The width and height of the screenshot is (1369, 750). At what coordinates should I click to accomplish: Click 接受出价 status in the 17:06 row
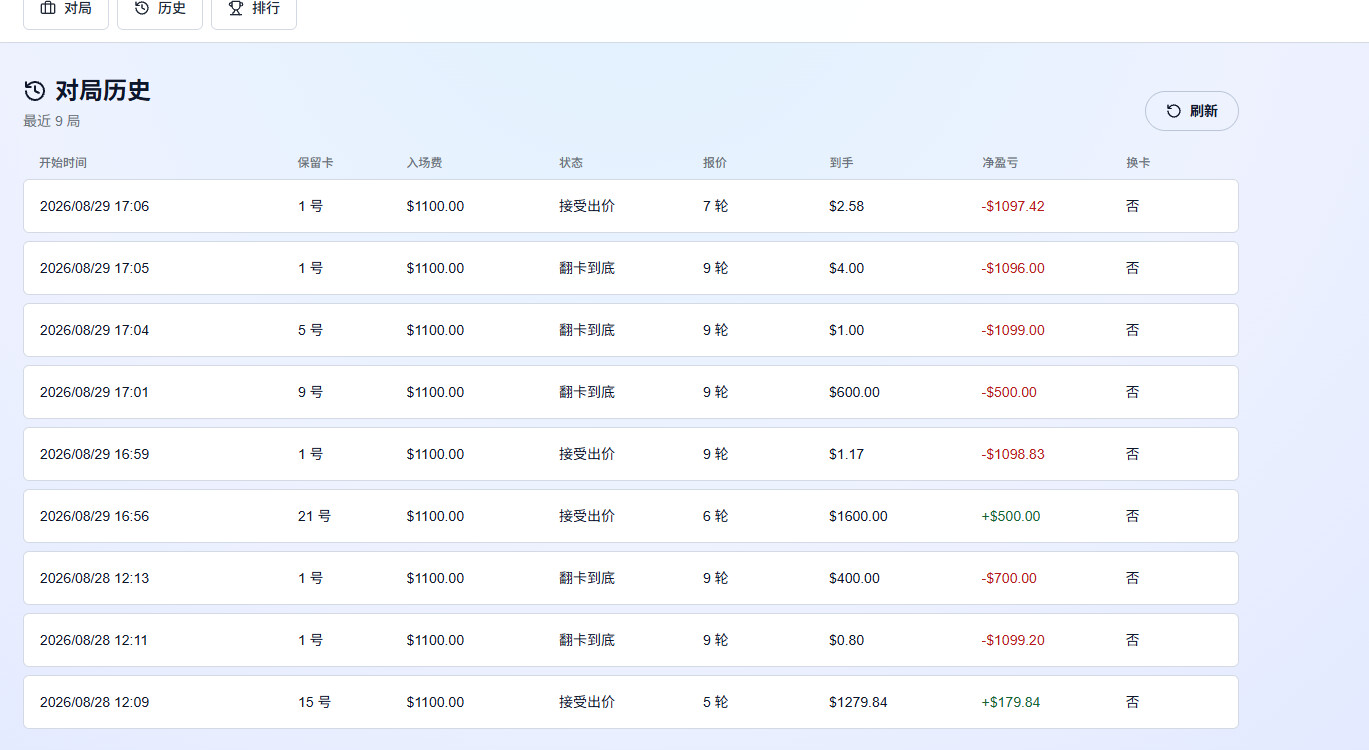(x=587, y=206)
